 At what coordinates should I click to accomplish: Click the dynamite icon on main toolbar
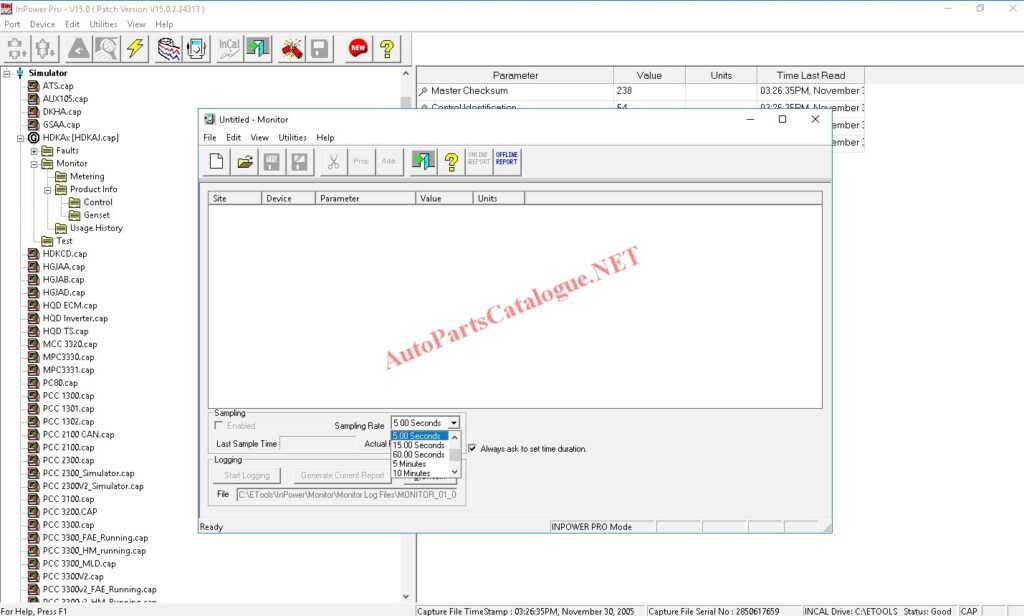pyautogui.click(x=291, y=46)
